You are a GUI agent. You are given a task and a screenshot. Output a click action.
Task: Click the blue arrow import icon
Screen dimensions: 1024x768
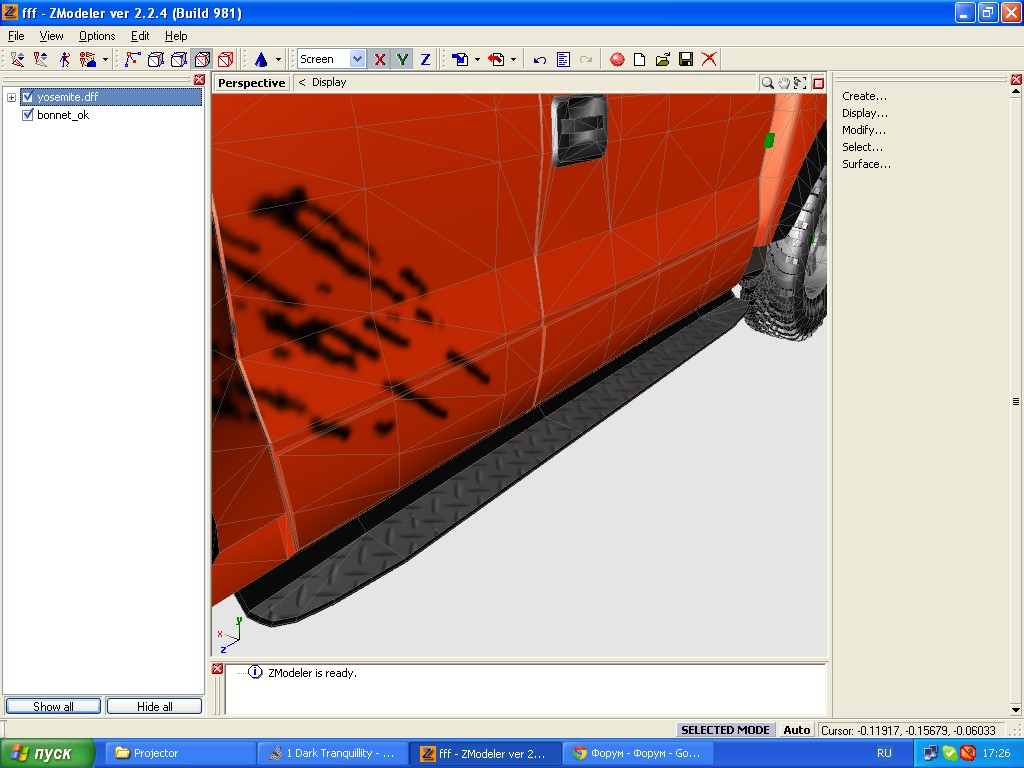pyautogui.click(x=460, y=59)
